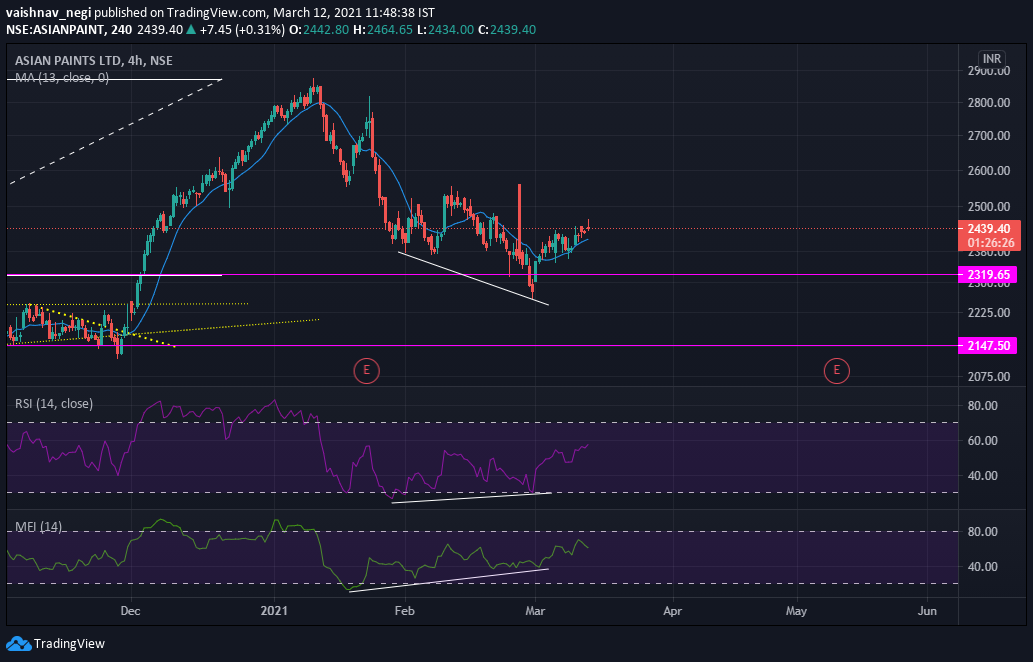Click the "60.00" value on RSI scale
Viewport: 1033px width, 662px height.
coord(982,440)
